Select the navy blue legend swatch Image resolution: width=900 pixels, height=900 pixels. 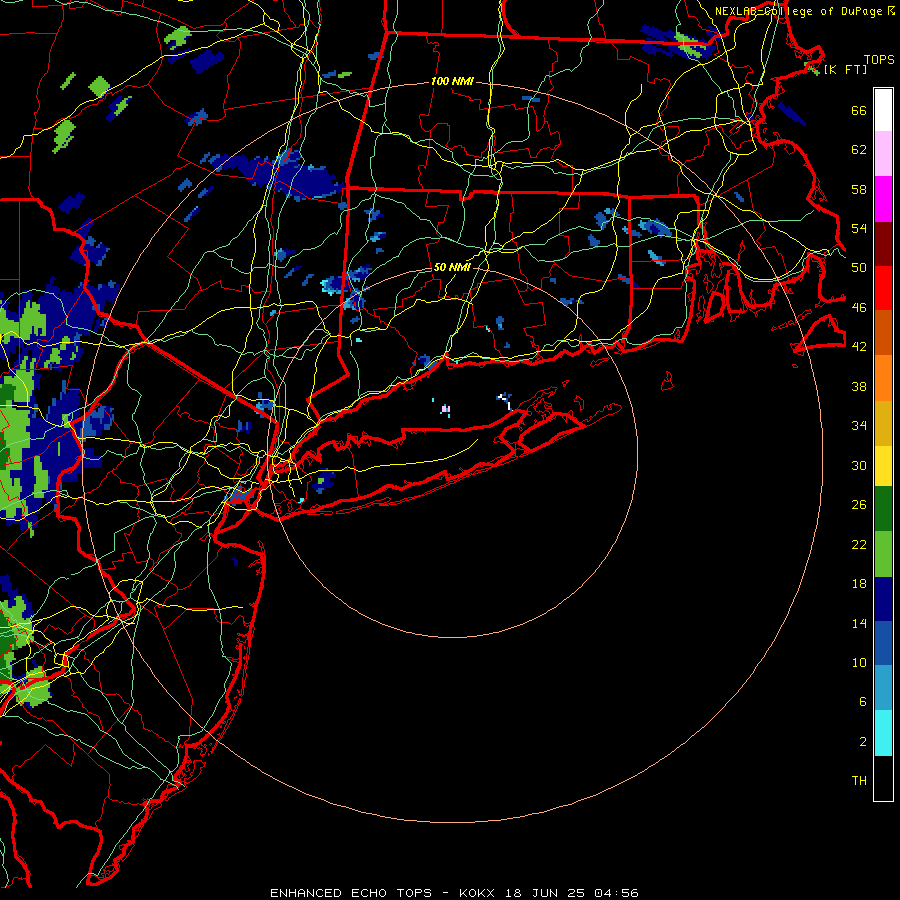coord(883,600)
